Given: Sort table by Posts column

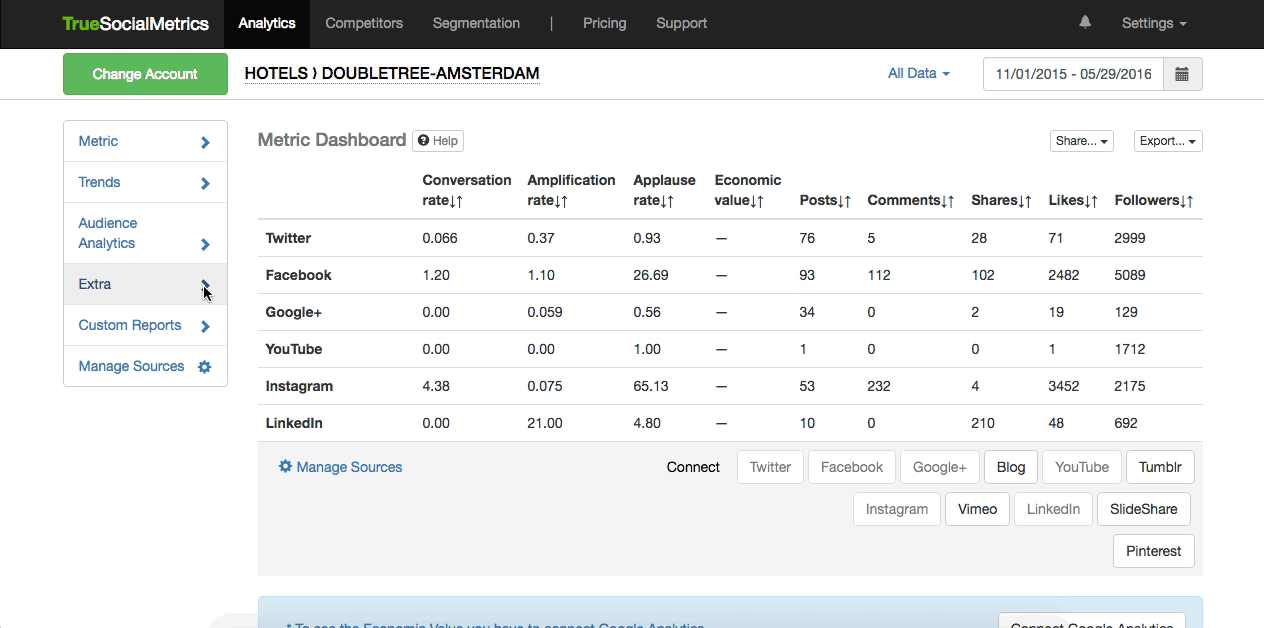Looking at the screenshot, I should pyautogui.click(x=844, y=201).
